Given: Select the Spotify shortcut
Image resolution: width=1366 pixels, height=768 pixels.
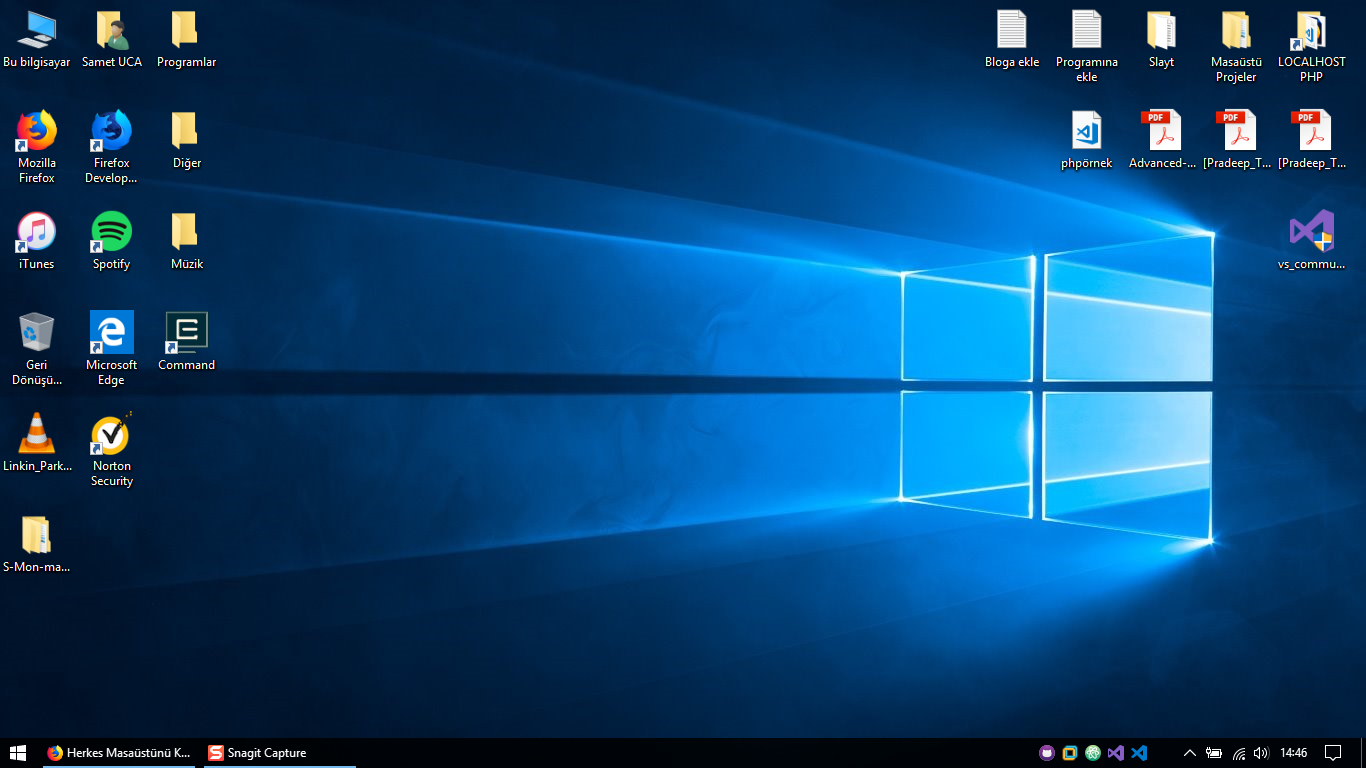Looking at the screenshot, I should tap(112, 240).
